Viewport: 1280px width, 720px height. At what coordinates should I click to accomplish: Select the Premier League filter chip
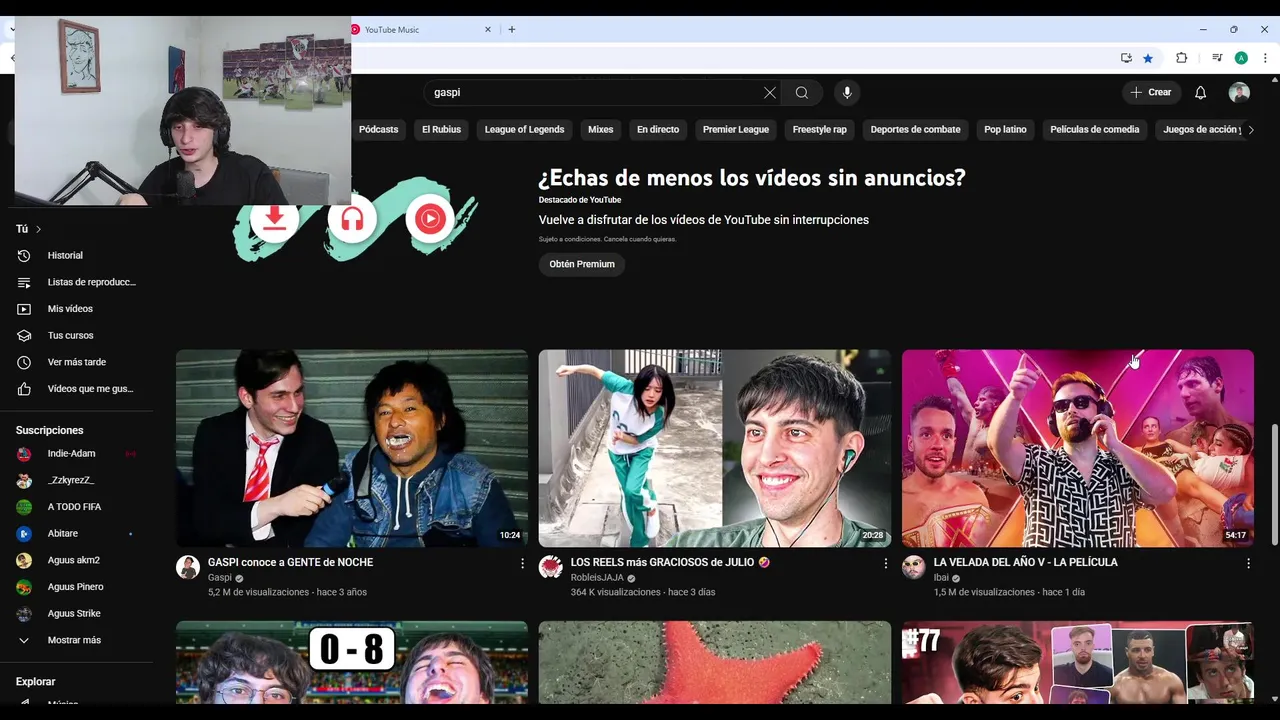[x=736, y=129]
